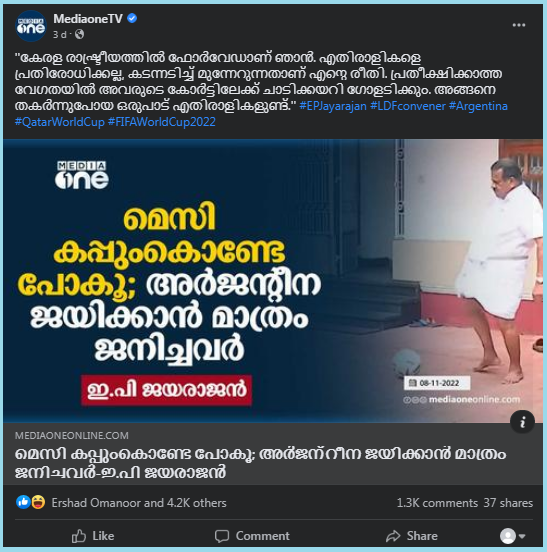Viewport: 547px width, 552px height.
Task: Click the thumbs-up Like button
Action: tap(93, 536)
